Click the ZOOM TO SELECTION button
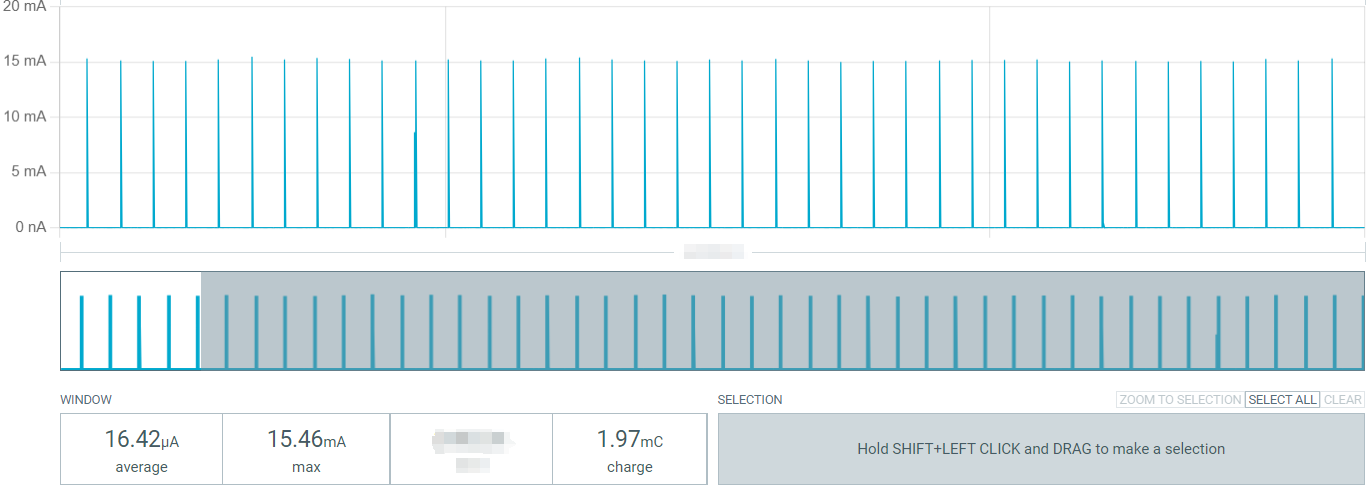The height and width of the screenshot is (494, 1371). pyautogui.click(x=1180, y=400)
